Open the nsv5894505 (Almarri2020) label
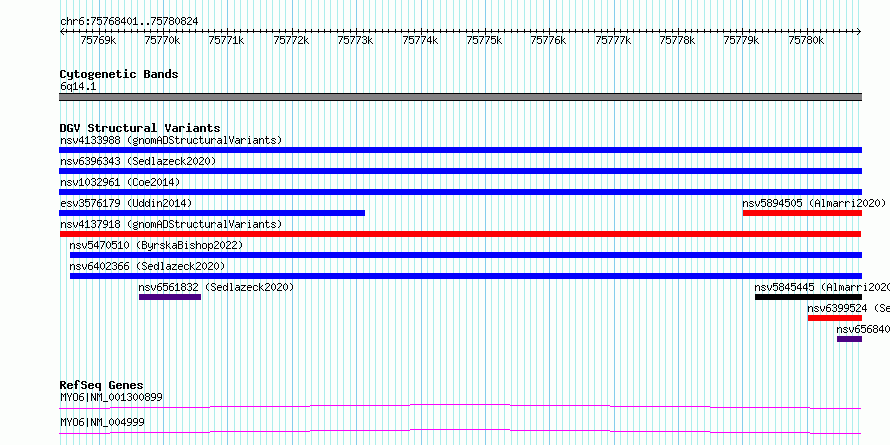 point(814,203)
